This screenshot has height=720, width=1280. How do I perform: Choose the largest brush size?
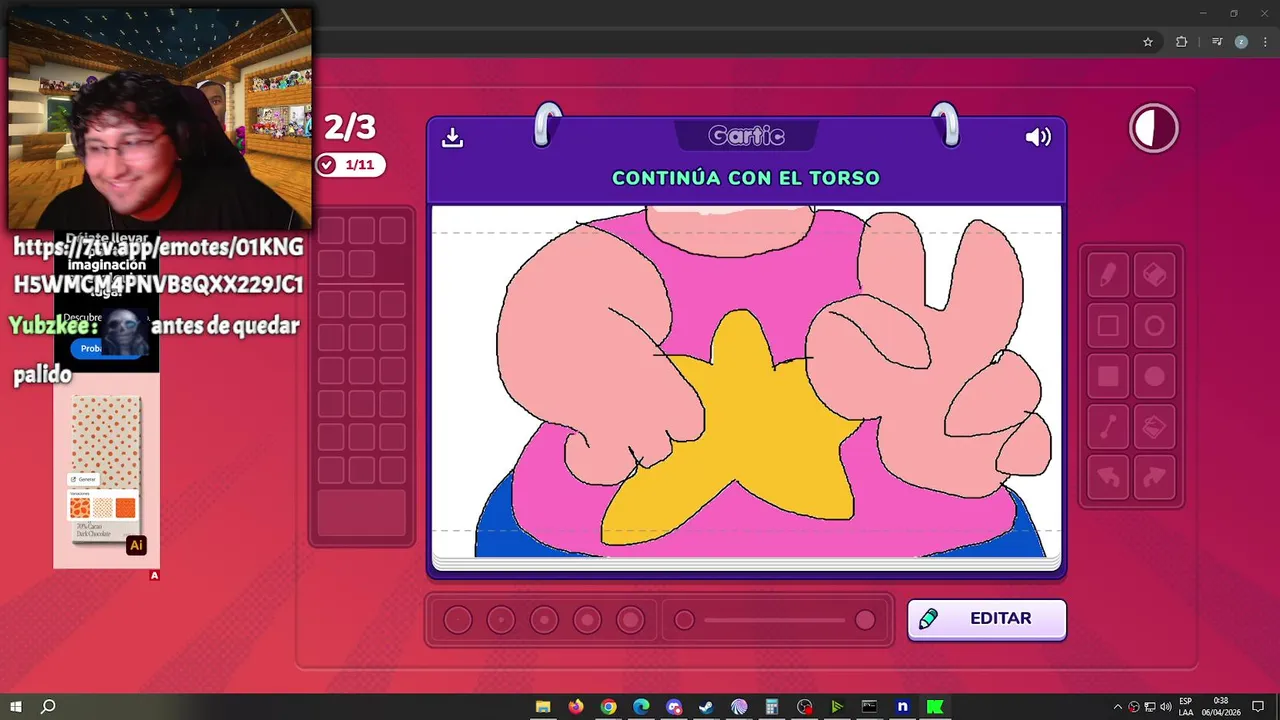coord(630,620)
